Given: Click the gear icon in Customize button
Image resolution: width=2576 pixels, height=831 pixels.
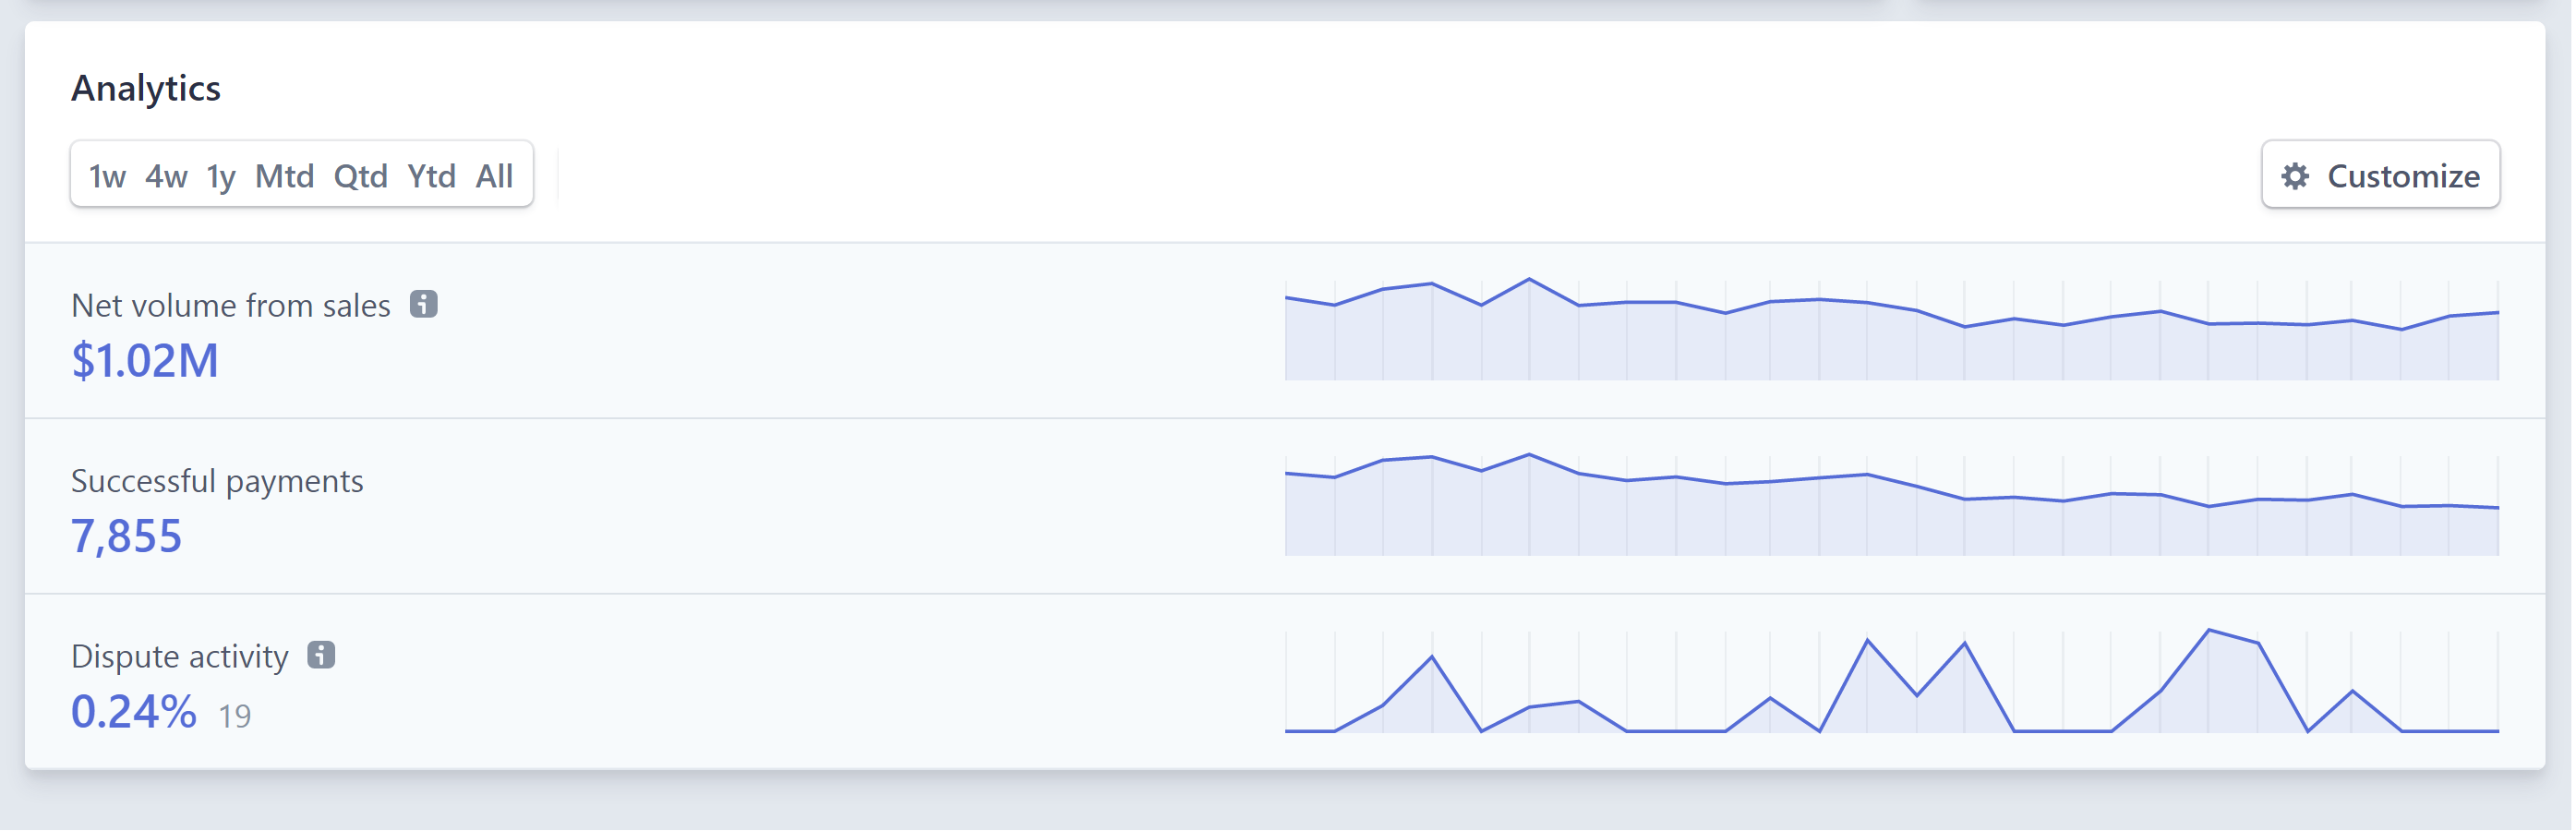Looking at the screenshot, I should [x=2295, y=176].
